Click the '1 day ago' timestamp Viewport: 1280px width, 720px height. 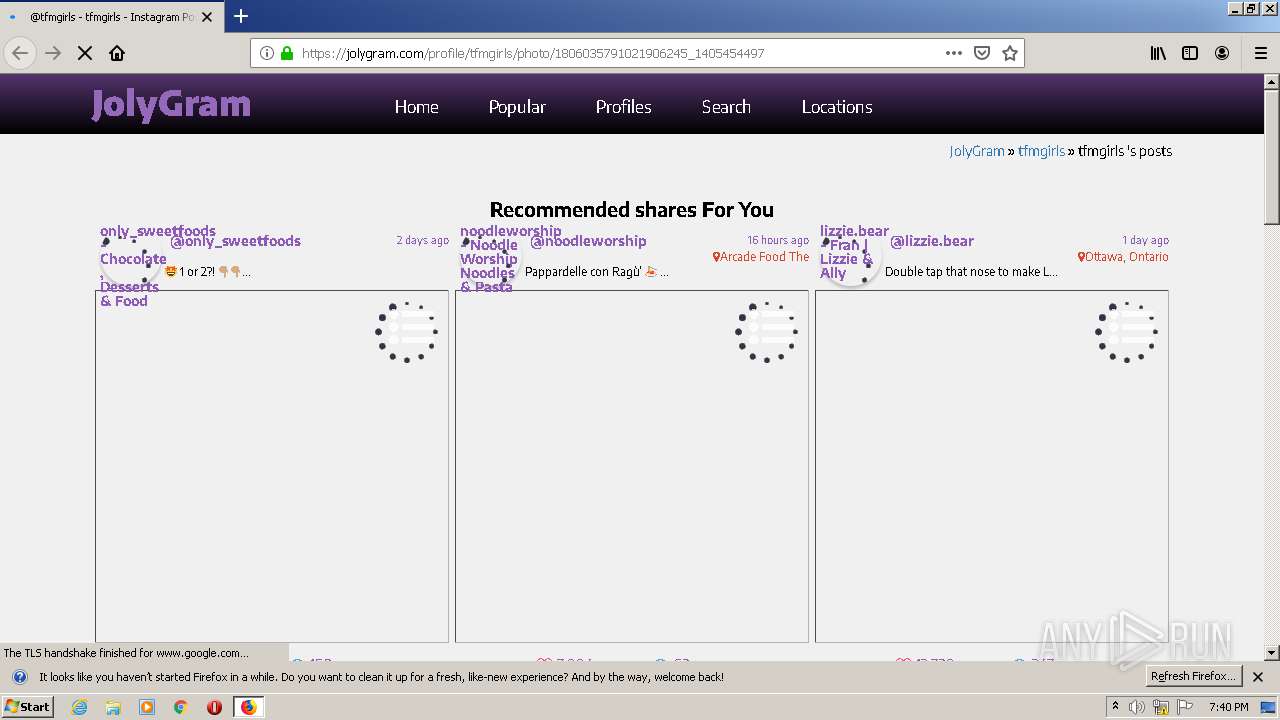1145,240
